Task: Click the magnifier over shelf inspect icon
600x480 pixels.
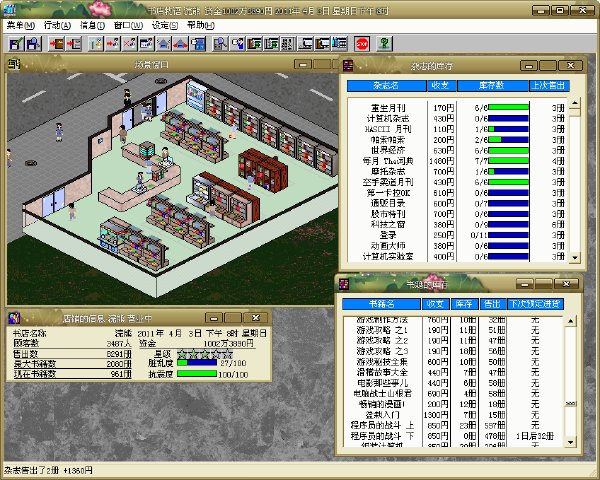Action: pyautogui.click(x=220, y=44)
